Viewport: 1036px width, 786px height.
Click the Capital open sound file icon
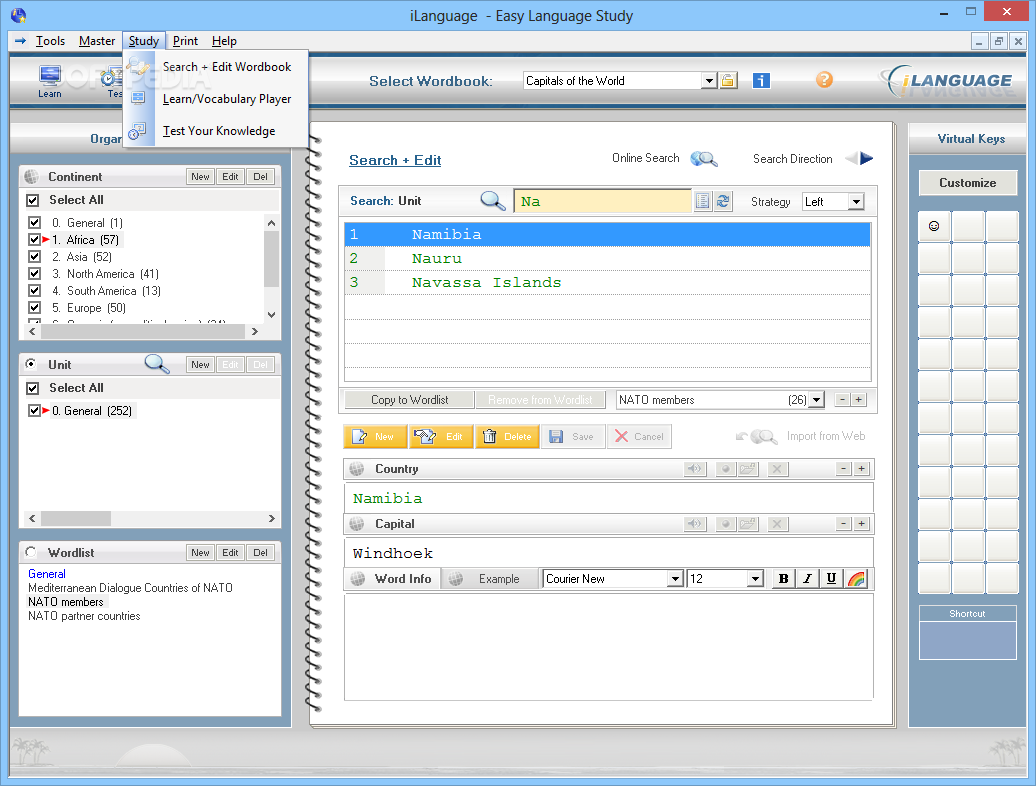[747, 524]
